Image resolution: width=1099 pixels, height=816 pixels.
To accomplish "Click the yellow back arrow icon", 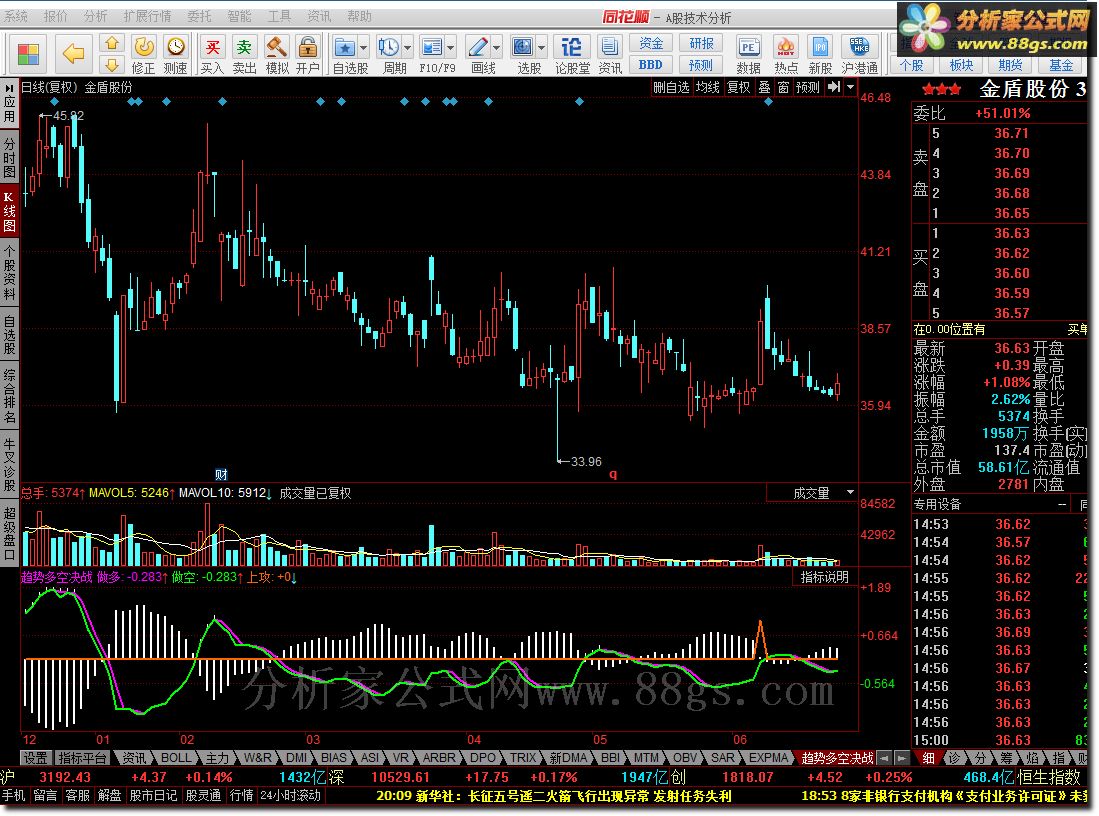I will (x=73, y=53).
